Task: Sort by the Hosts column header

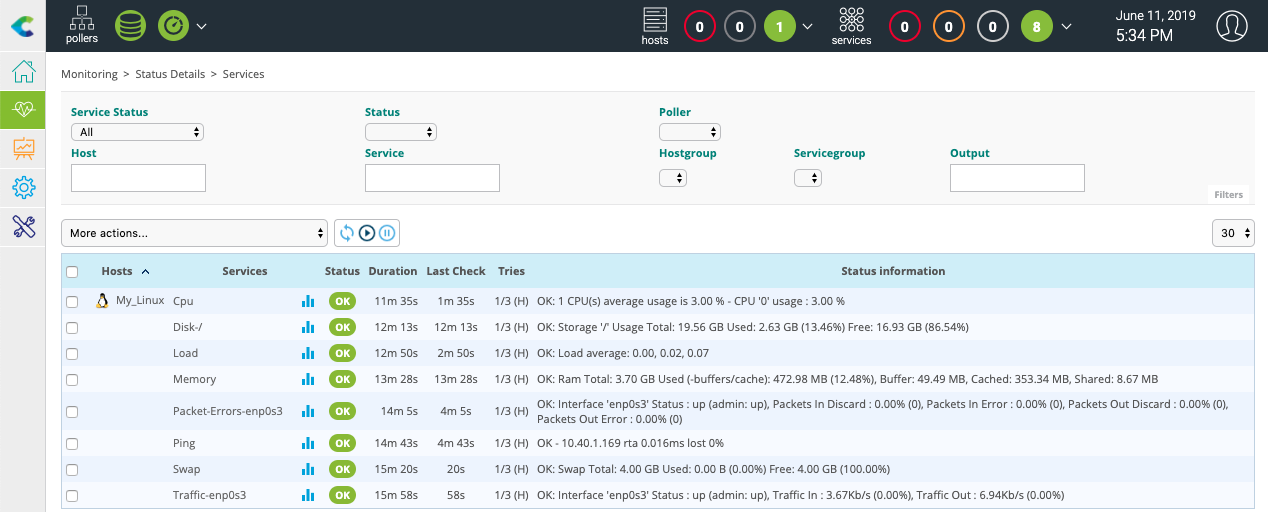Action: 117,271
